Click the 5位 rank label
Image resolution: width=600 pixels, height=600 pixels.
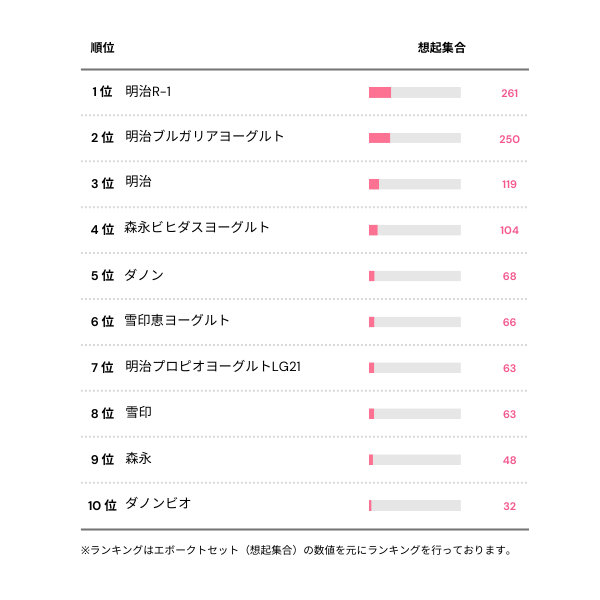click(x=102, y=276)
